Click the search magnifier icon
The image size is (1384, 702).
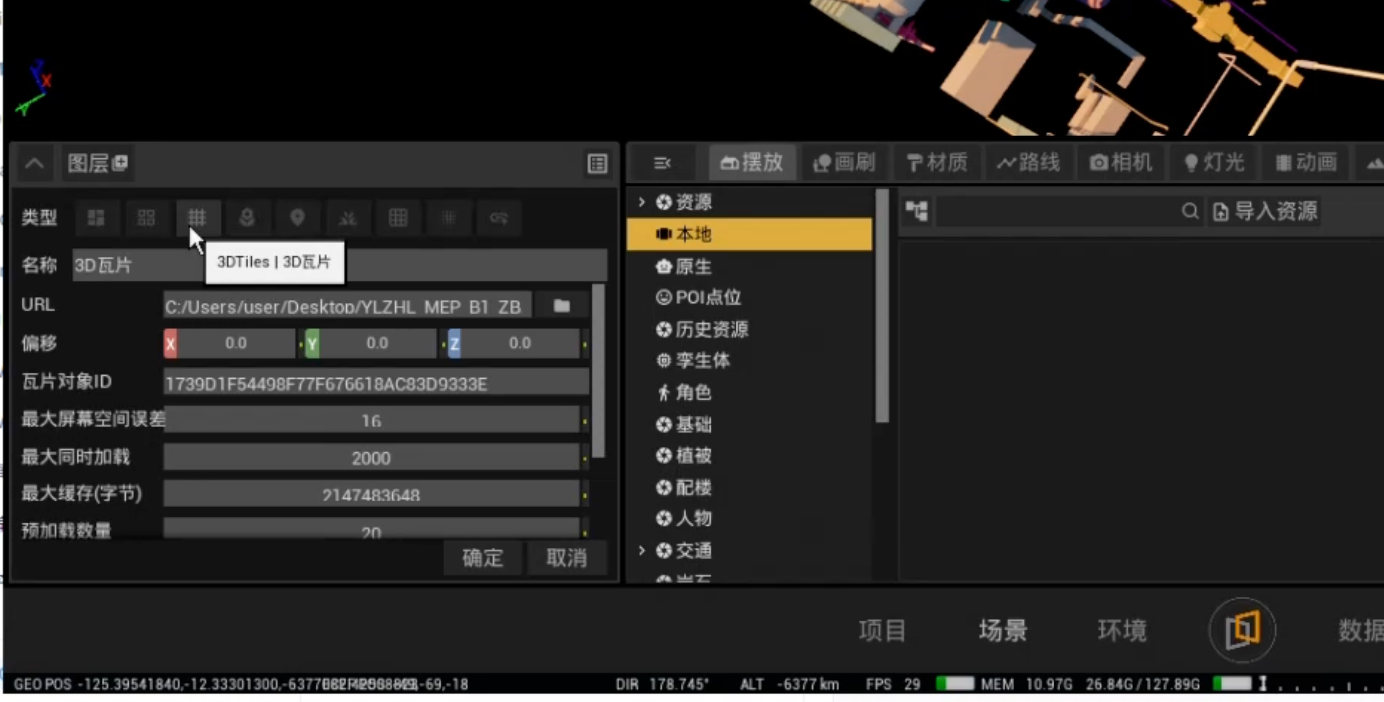(x=1190, y=211)
